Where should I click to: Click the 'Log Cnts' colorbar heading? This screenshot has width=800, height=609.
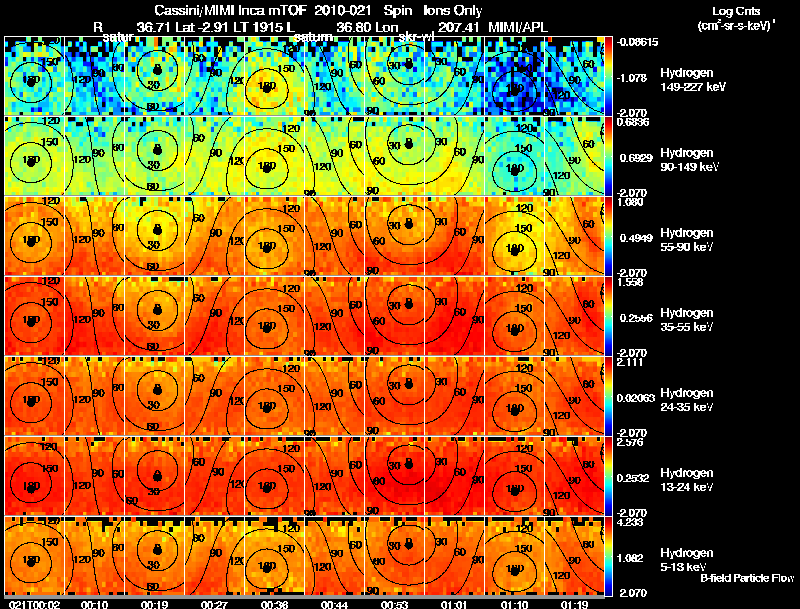pyautogui.click(x=736, y=11)
